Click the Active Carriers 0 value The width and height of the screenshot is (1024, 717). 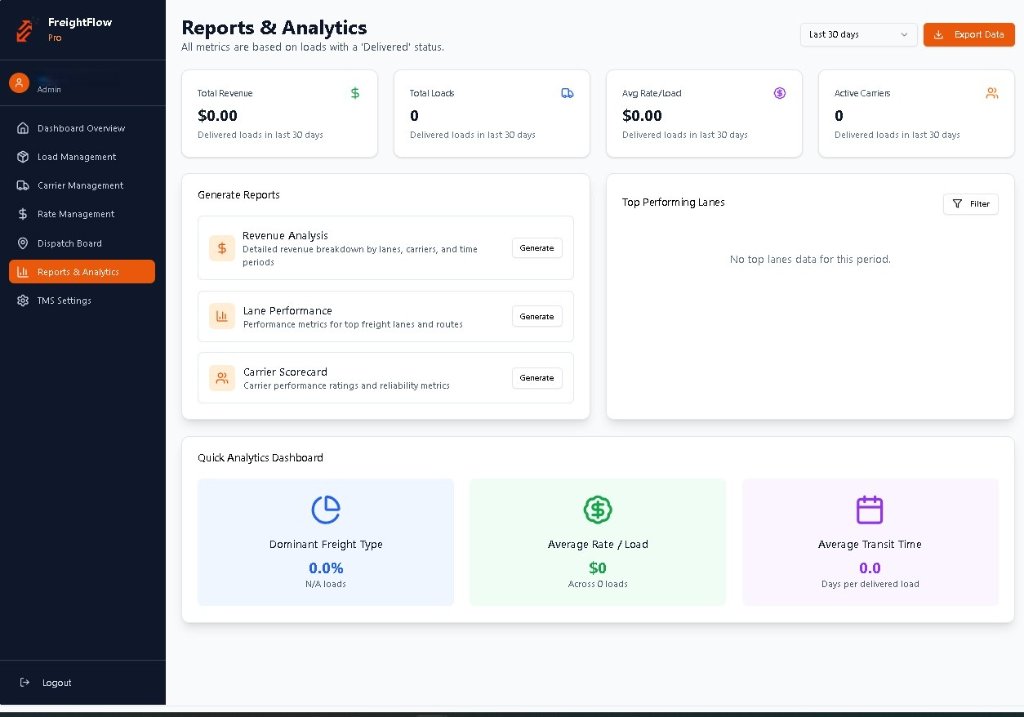point(839,116)
